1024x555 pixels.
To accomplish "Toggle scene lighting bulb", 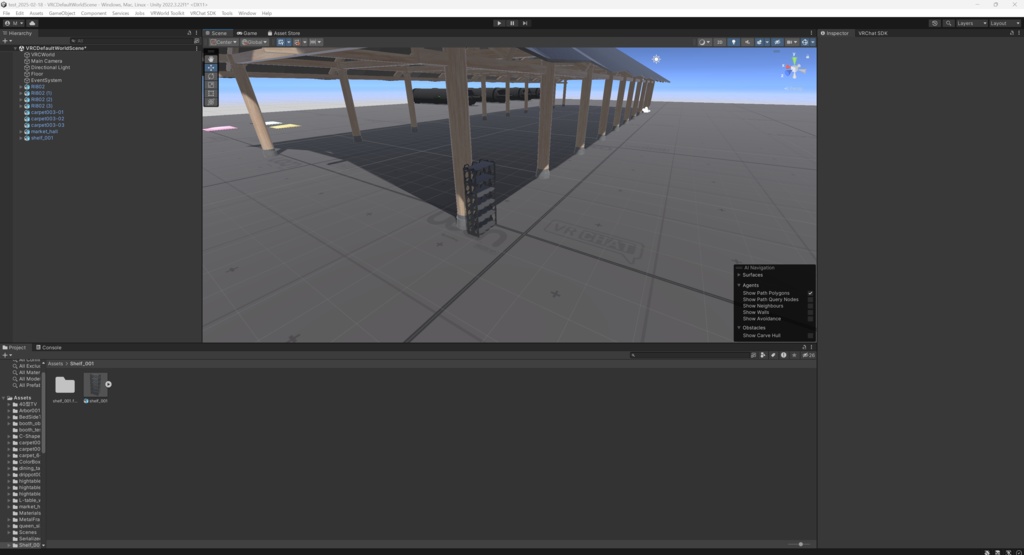I will point(733,42).
